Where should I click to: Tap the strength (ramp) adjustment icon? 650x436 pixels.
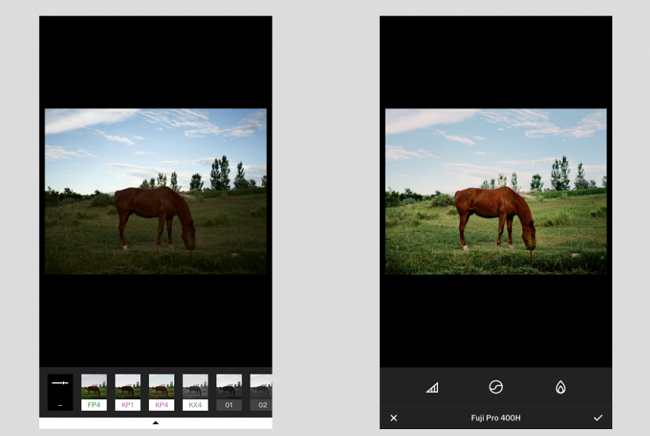point(432,388)
